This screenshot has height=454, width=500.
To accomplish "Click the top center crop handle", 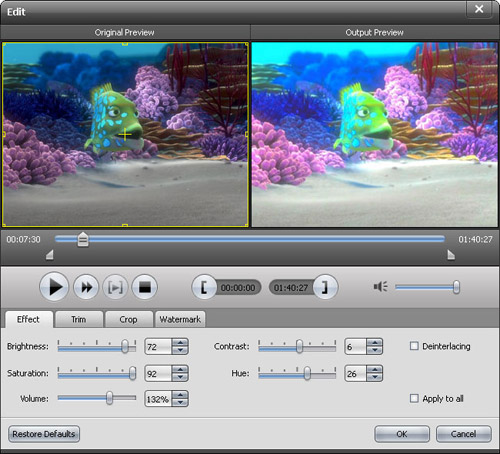I will pos(125,44).
